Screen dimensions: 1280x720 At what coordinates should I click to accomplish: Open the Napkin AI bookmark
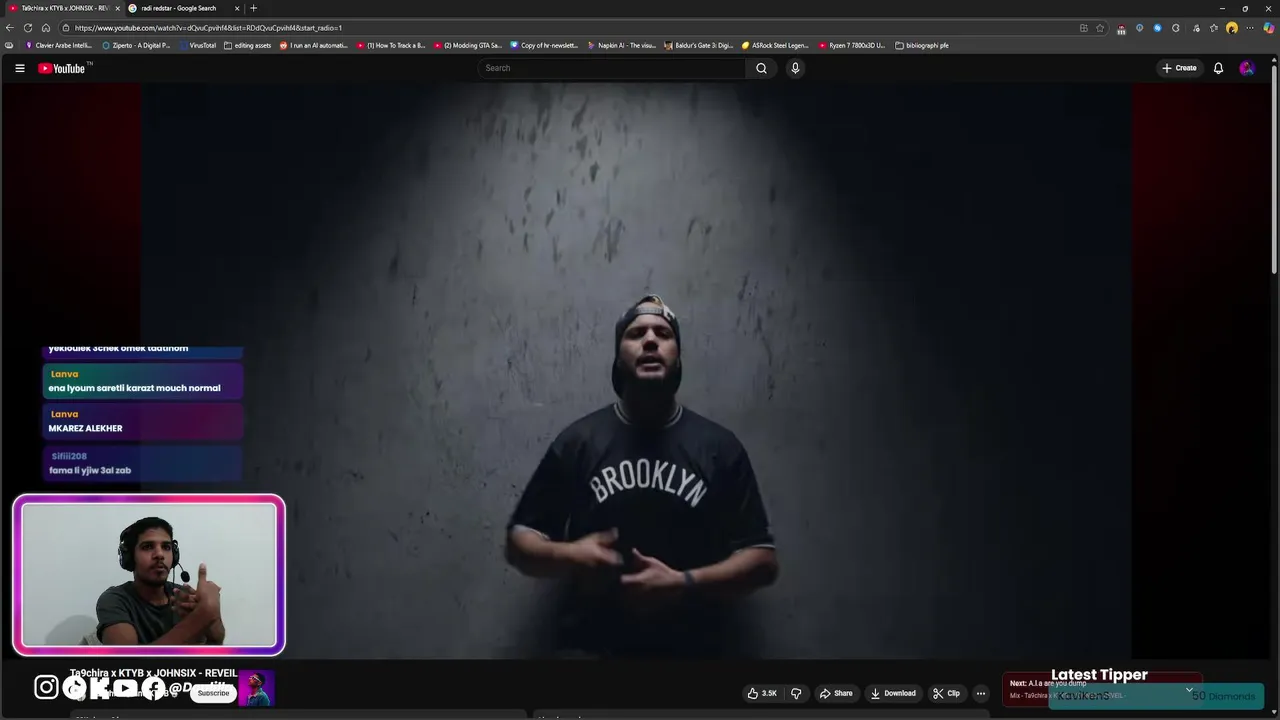point(622,45)
